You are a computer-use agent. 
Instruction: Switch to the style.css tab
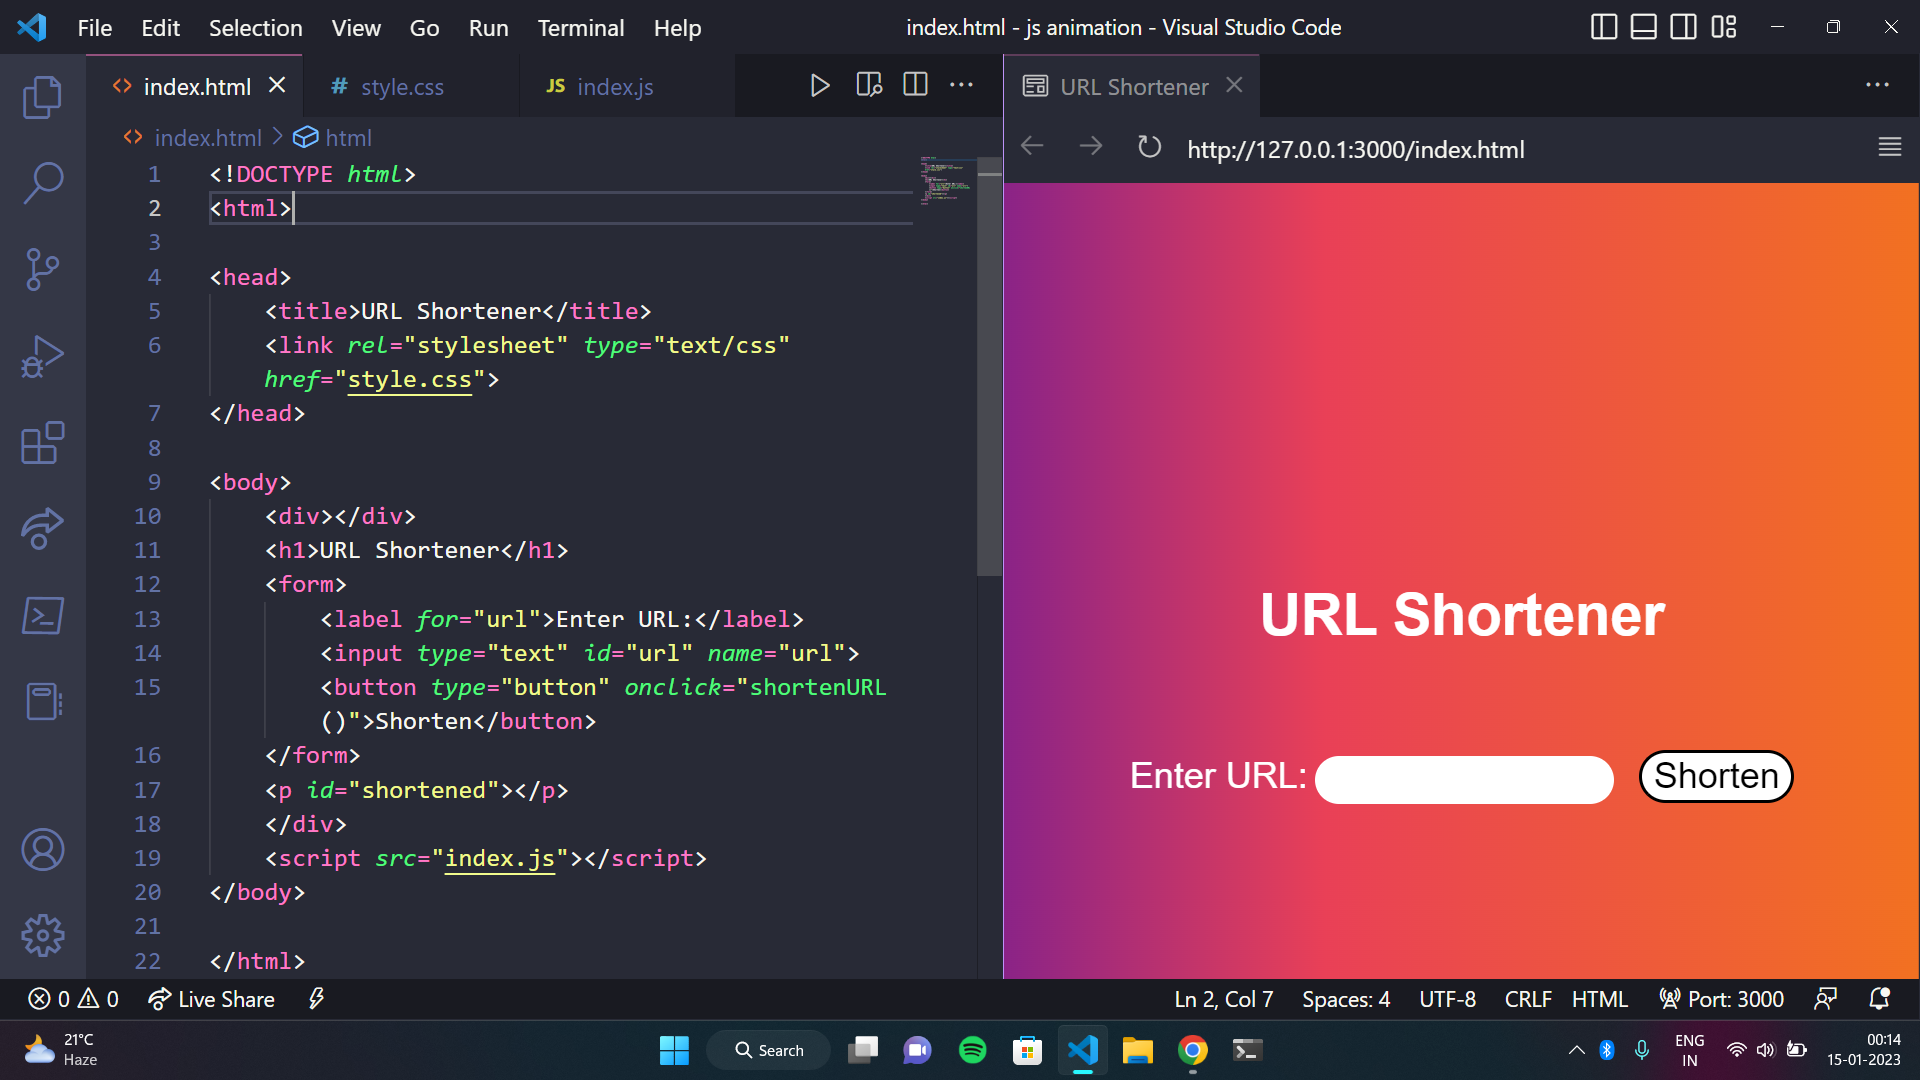(401, 87)
